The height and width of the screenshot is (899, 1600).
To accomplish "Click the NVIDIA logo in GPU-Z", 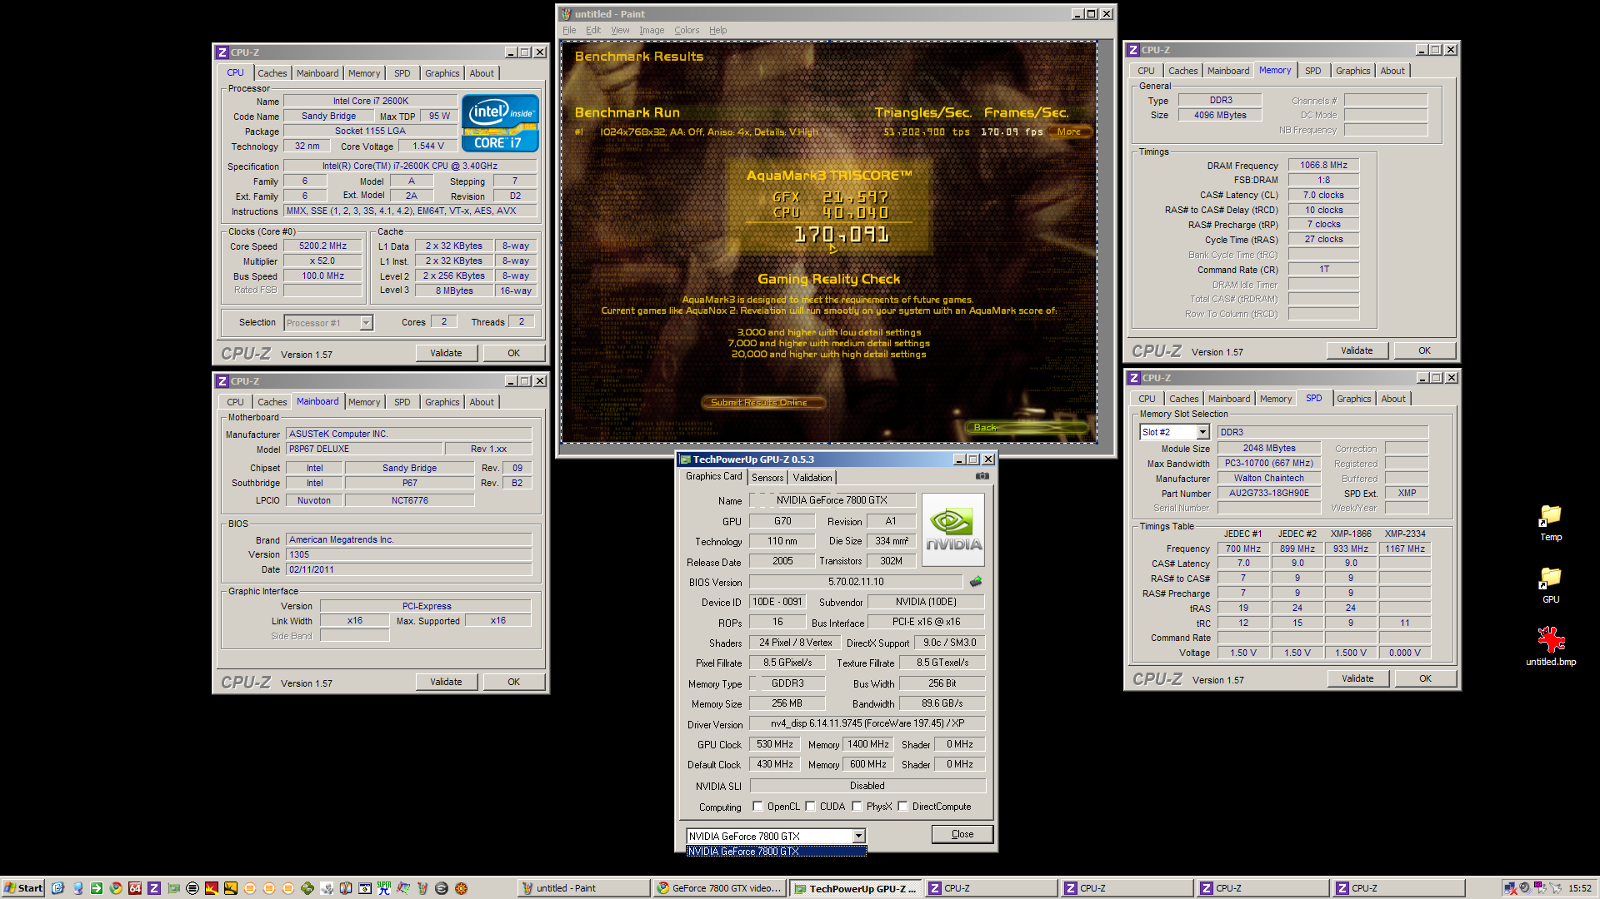I will (953, 529).
